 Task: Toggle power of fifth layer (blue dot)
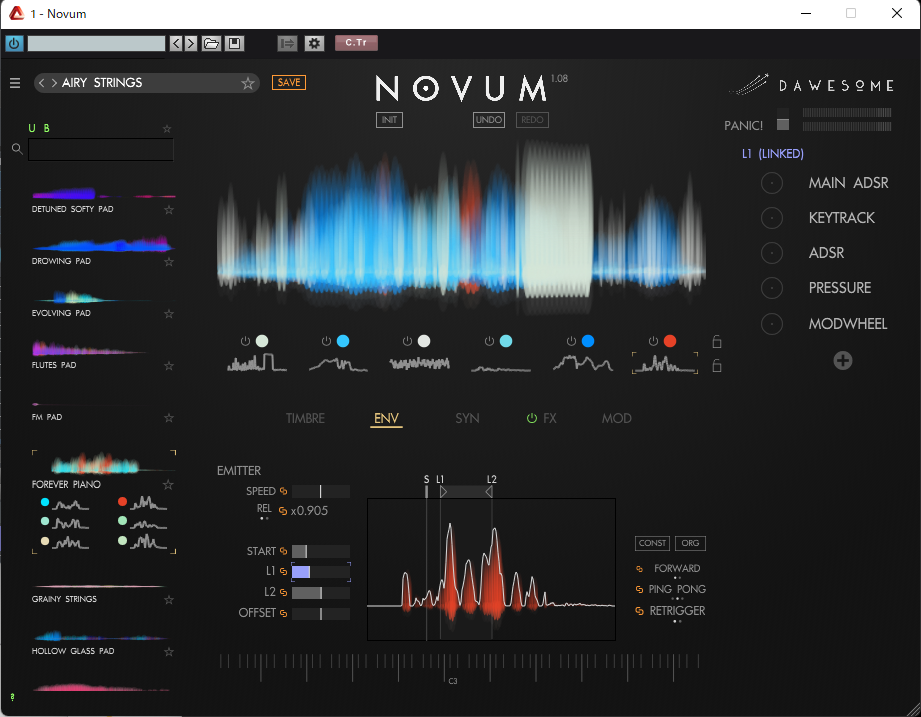click(x=571, y=341)
